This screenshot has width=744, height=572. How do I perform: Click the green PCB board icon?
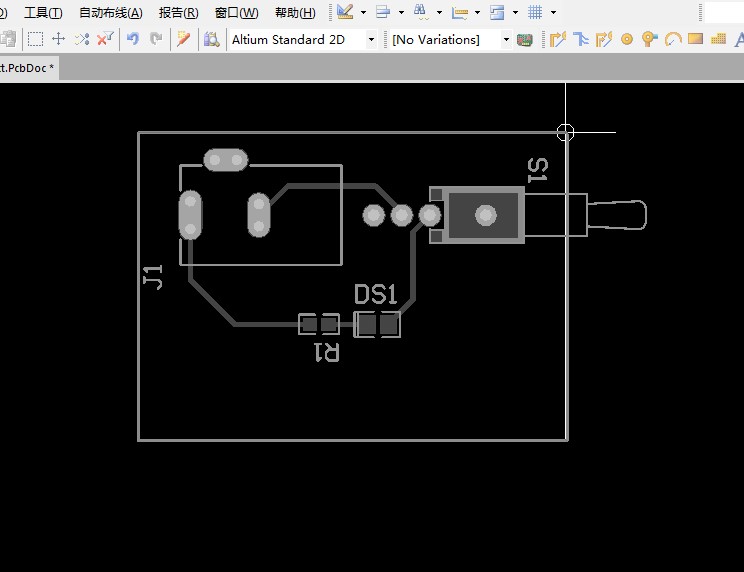point(525,40)
